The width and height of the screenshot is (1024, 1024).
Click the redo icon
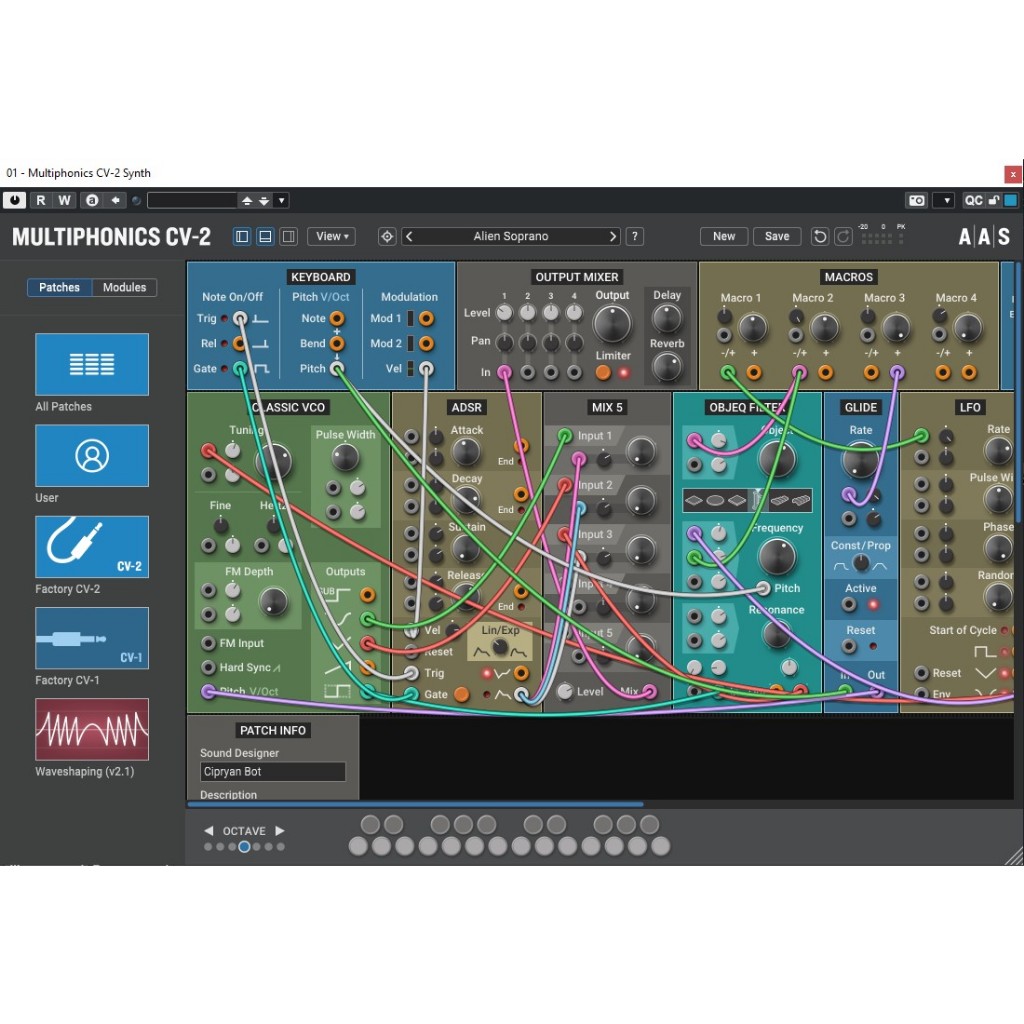[843, 236]
